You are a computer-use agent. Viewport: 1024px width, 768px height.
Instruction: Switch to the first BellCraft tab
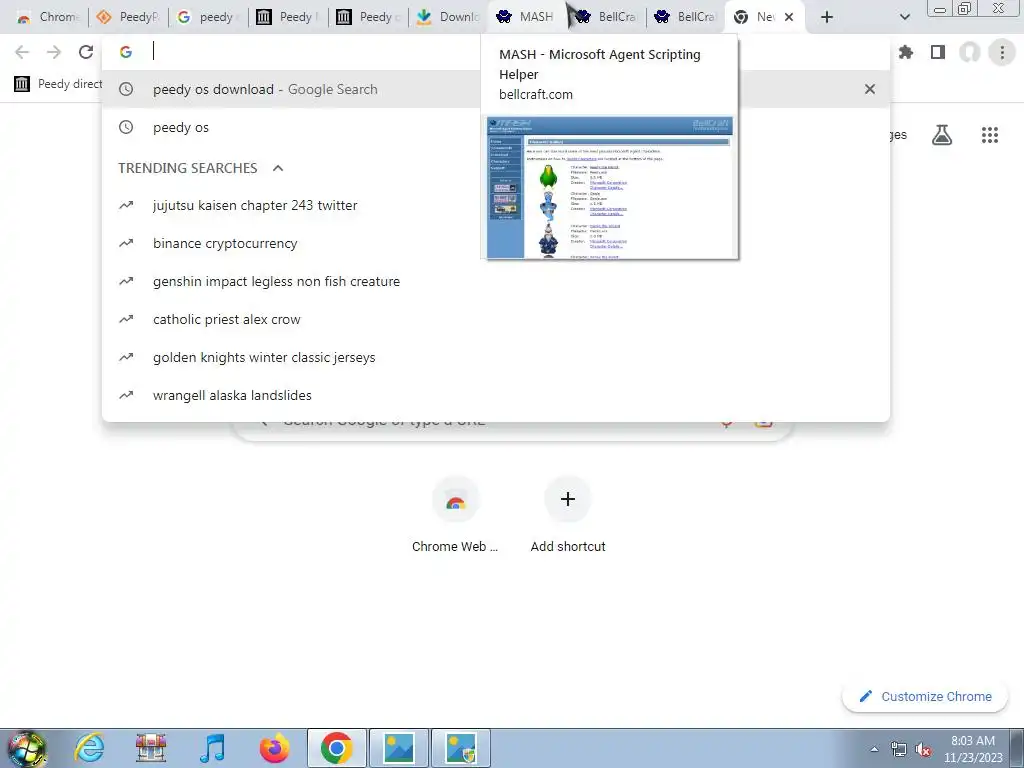pyautogui.click(x=607, y=17)
